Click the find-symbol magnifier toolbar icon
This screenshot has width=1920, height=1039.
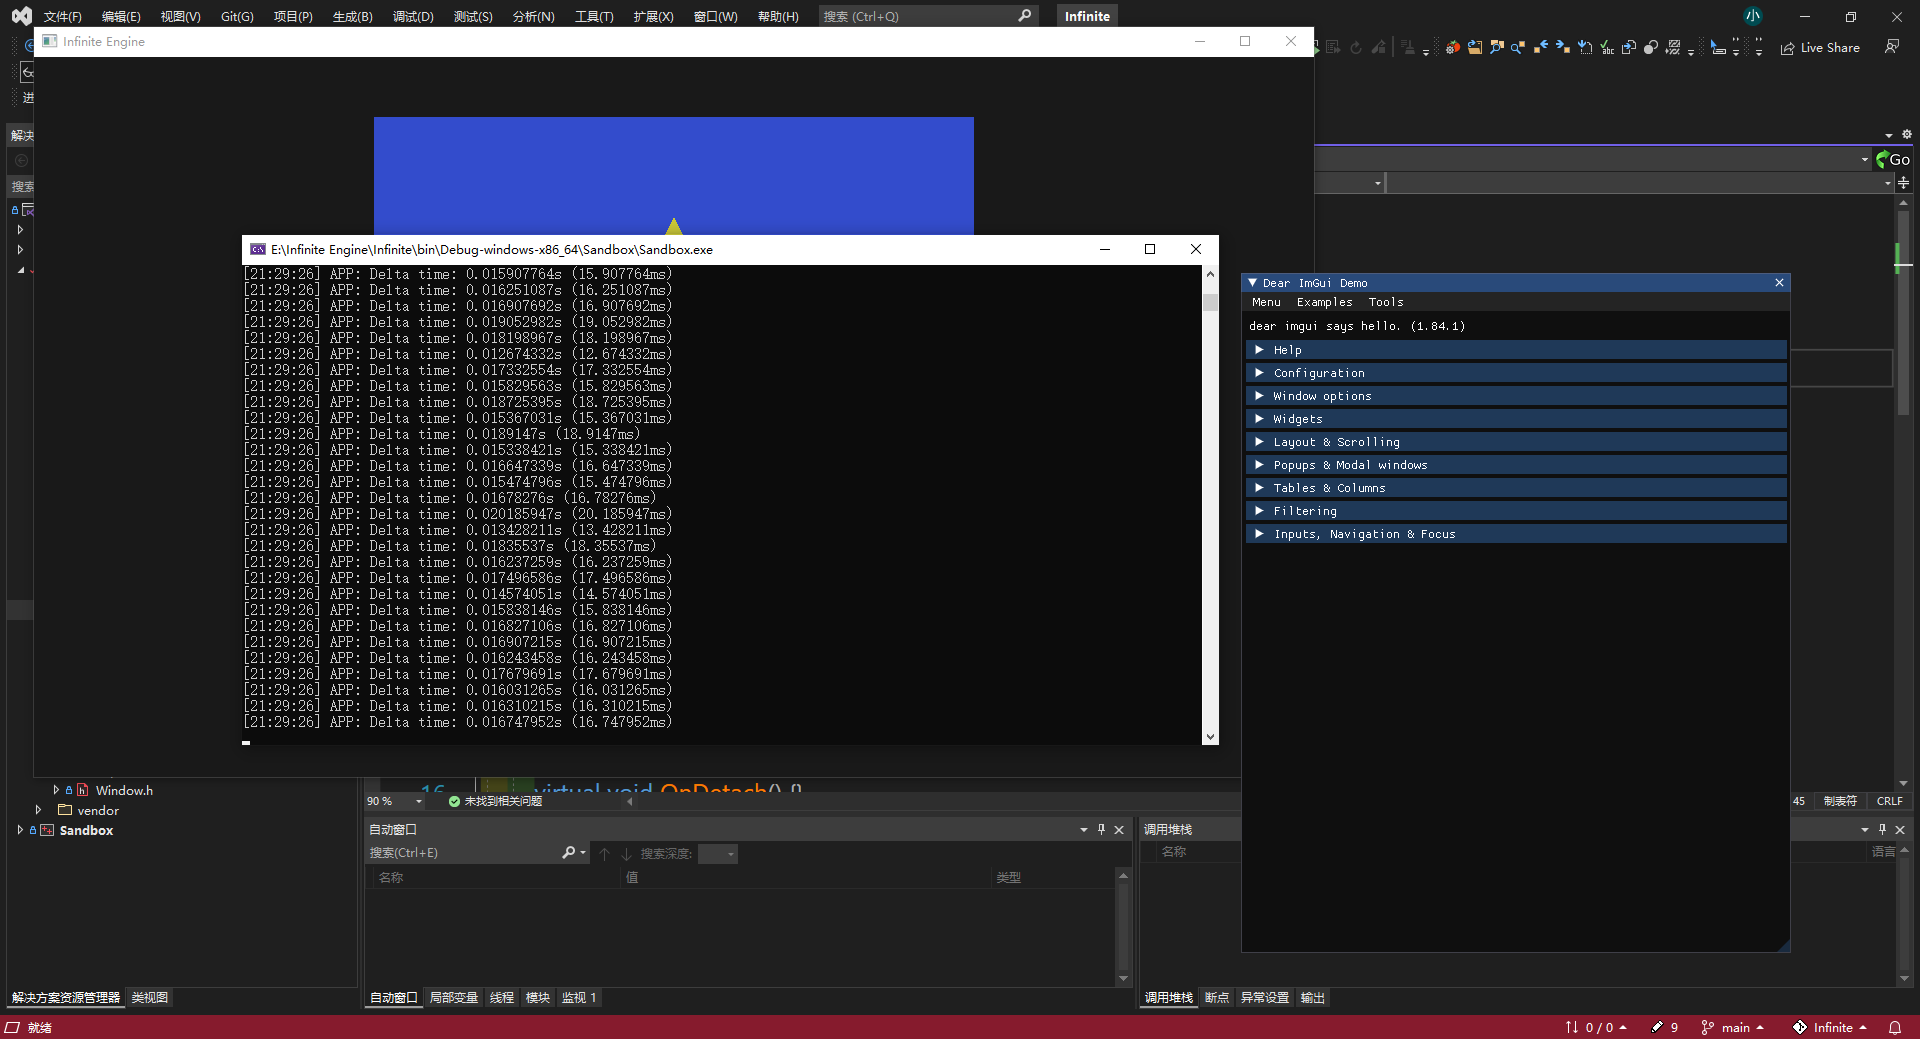tap(1518, 47)
